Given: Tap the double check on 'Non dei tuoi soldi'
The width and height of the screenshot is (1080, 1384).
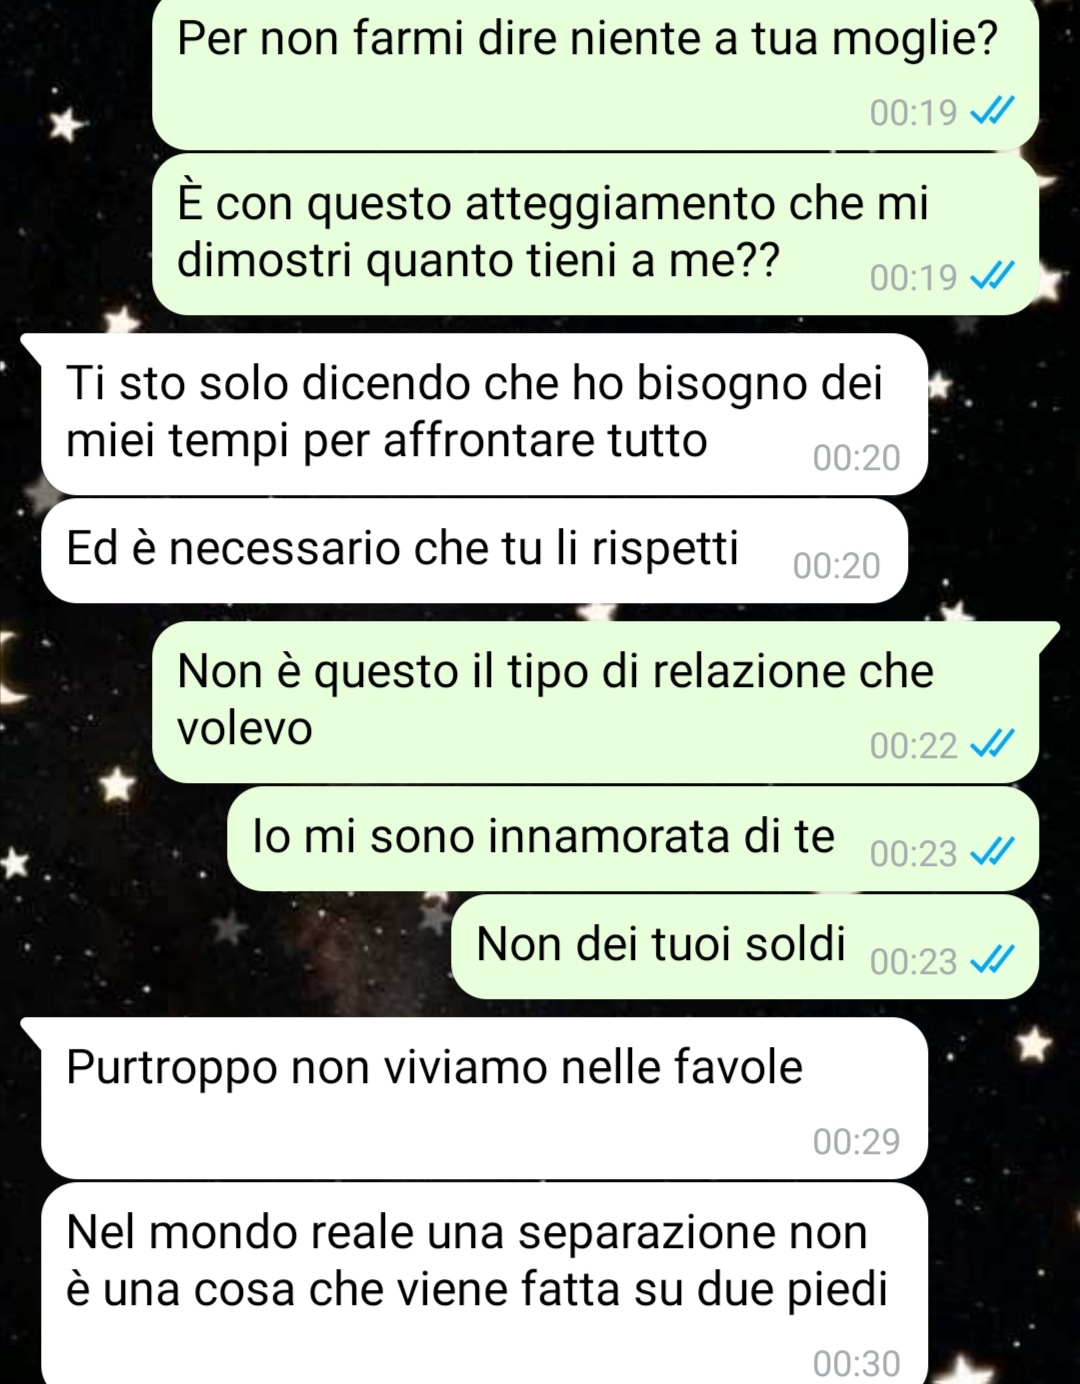Looking at the screenshot, I should tap(993, 960).
